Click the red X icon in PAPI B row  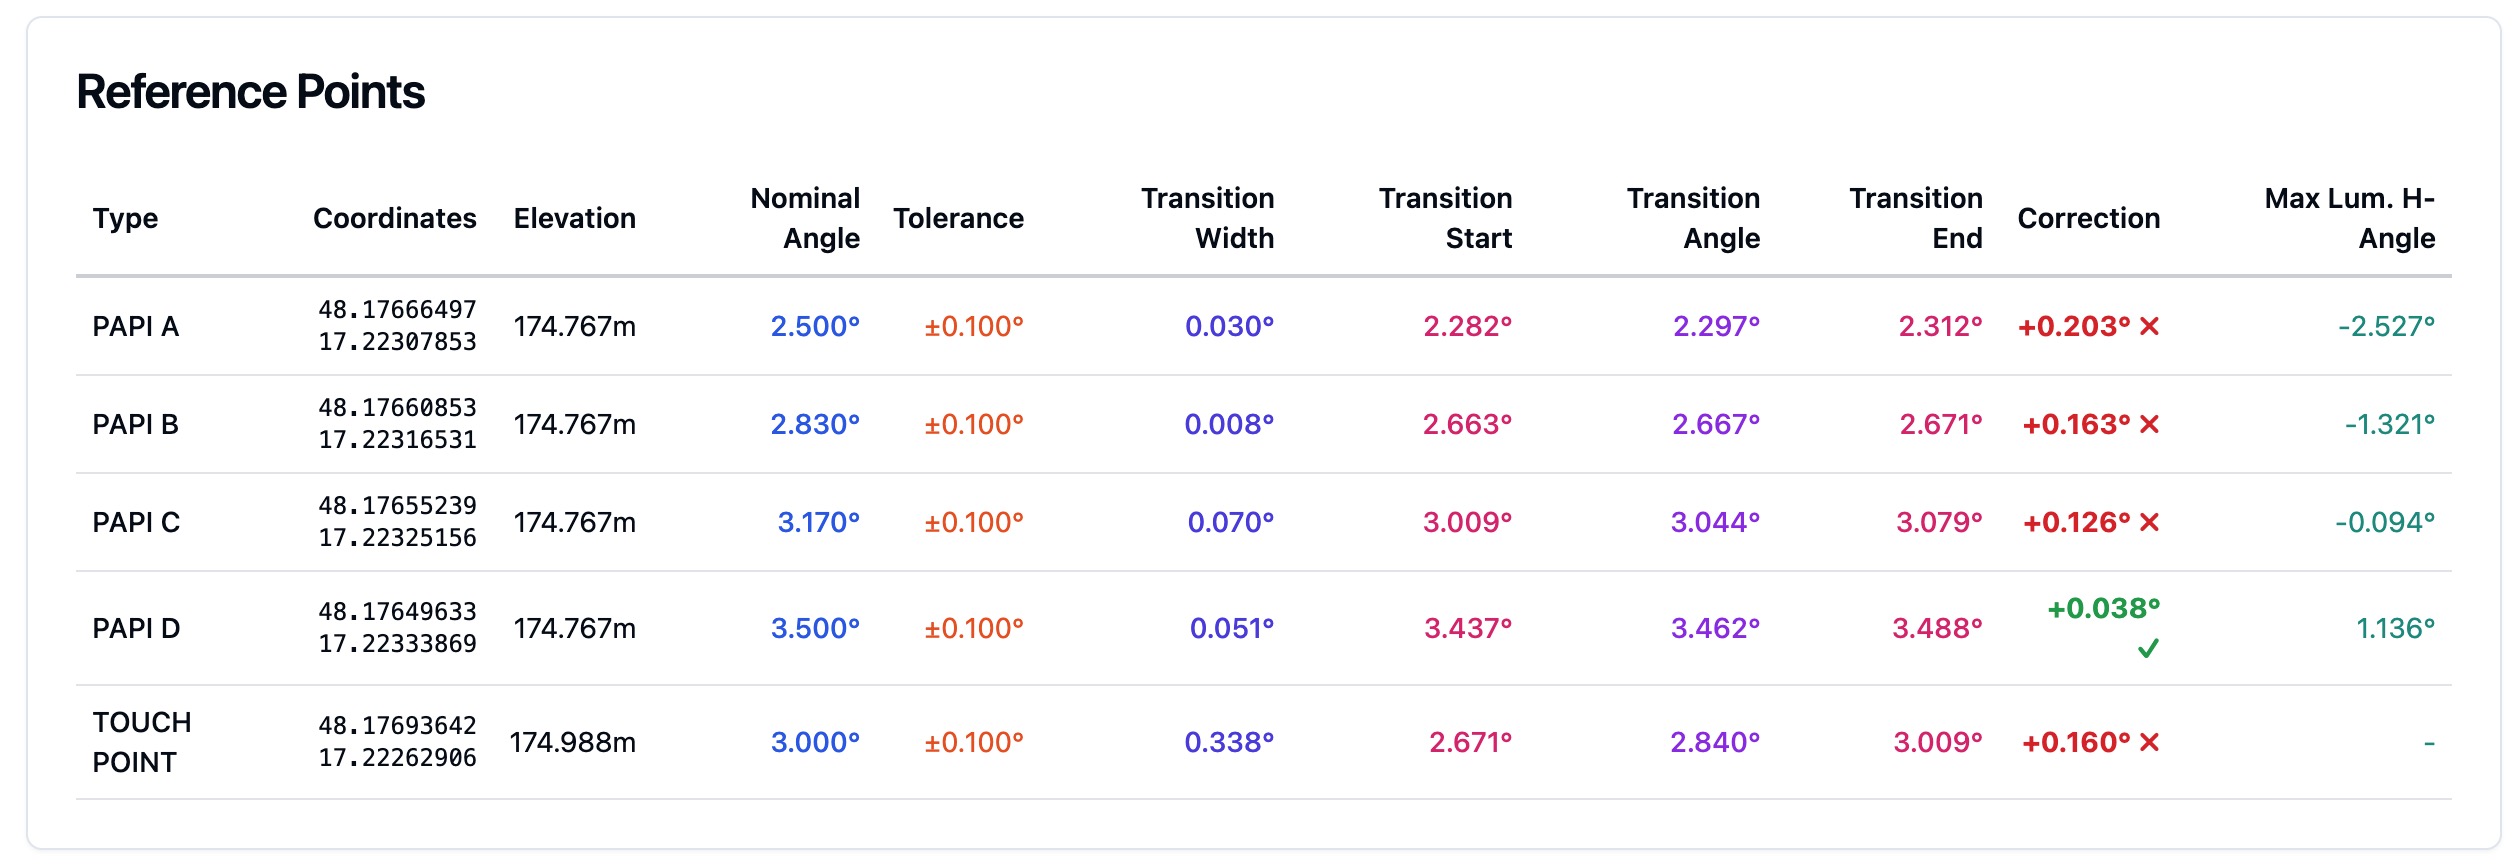tap(2149, 425)
